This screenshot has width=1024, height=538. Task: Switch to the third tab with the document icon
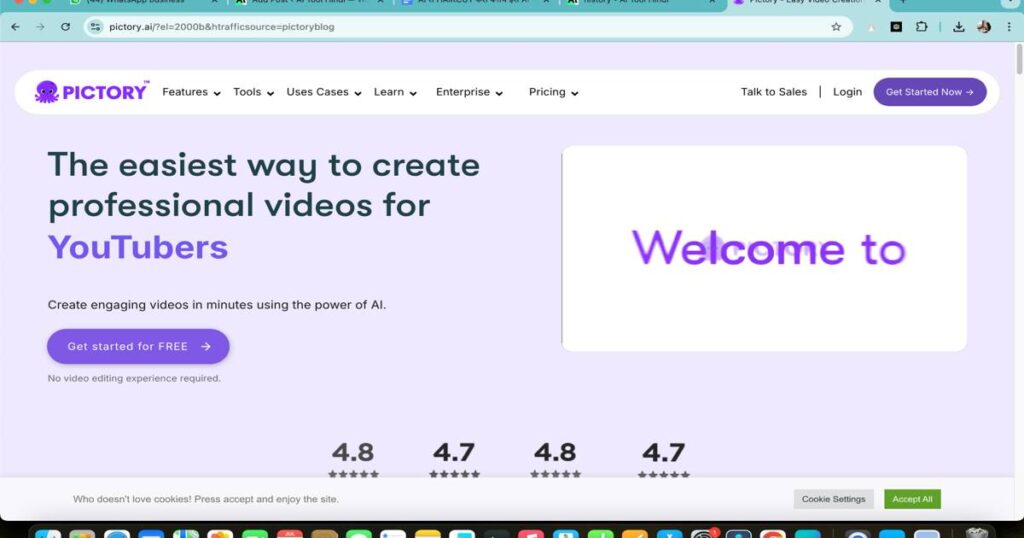[x=477, y=3]
